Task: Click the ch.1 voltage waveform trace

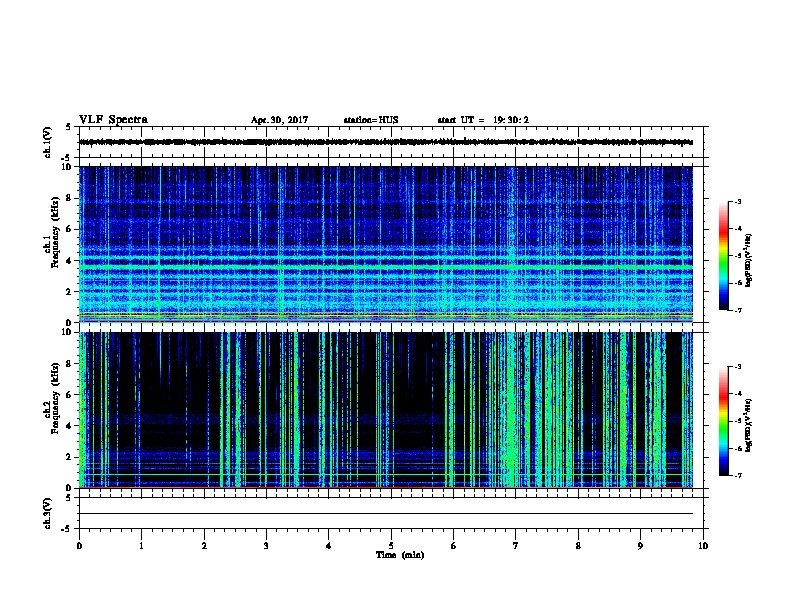Action: (x=386, y=142)
